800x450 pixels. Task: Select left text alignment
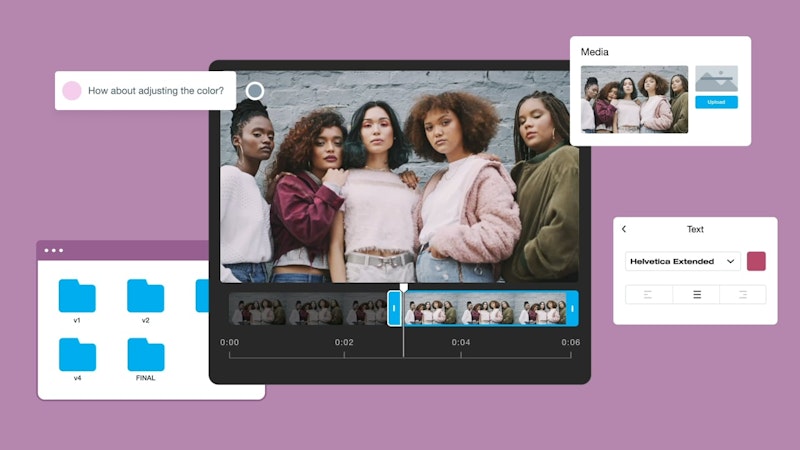pyautogui.click(x=648, y=294)
